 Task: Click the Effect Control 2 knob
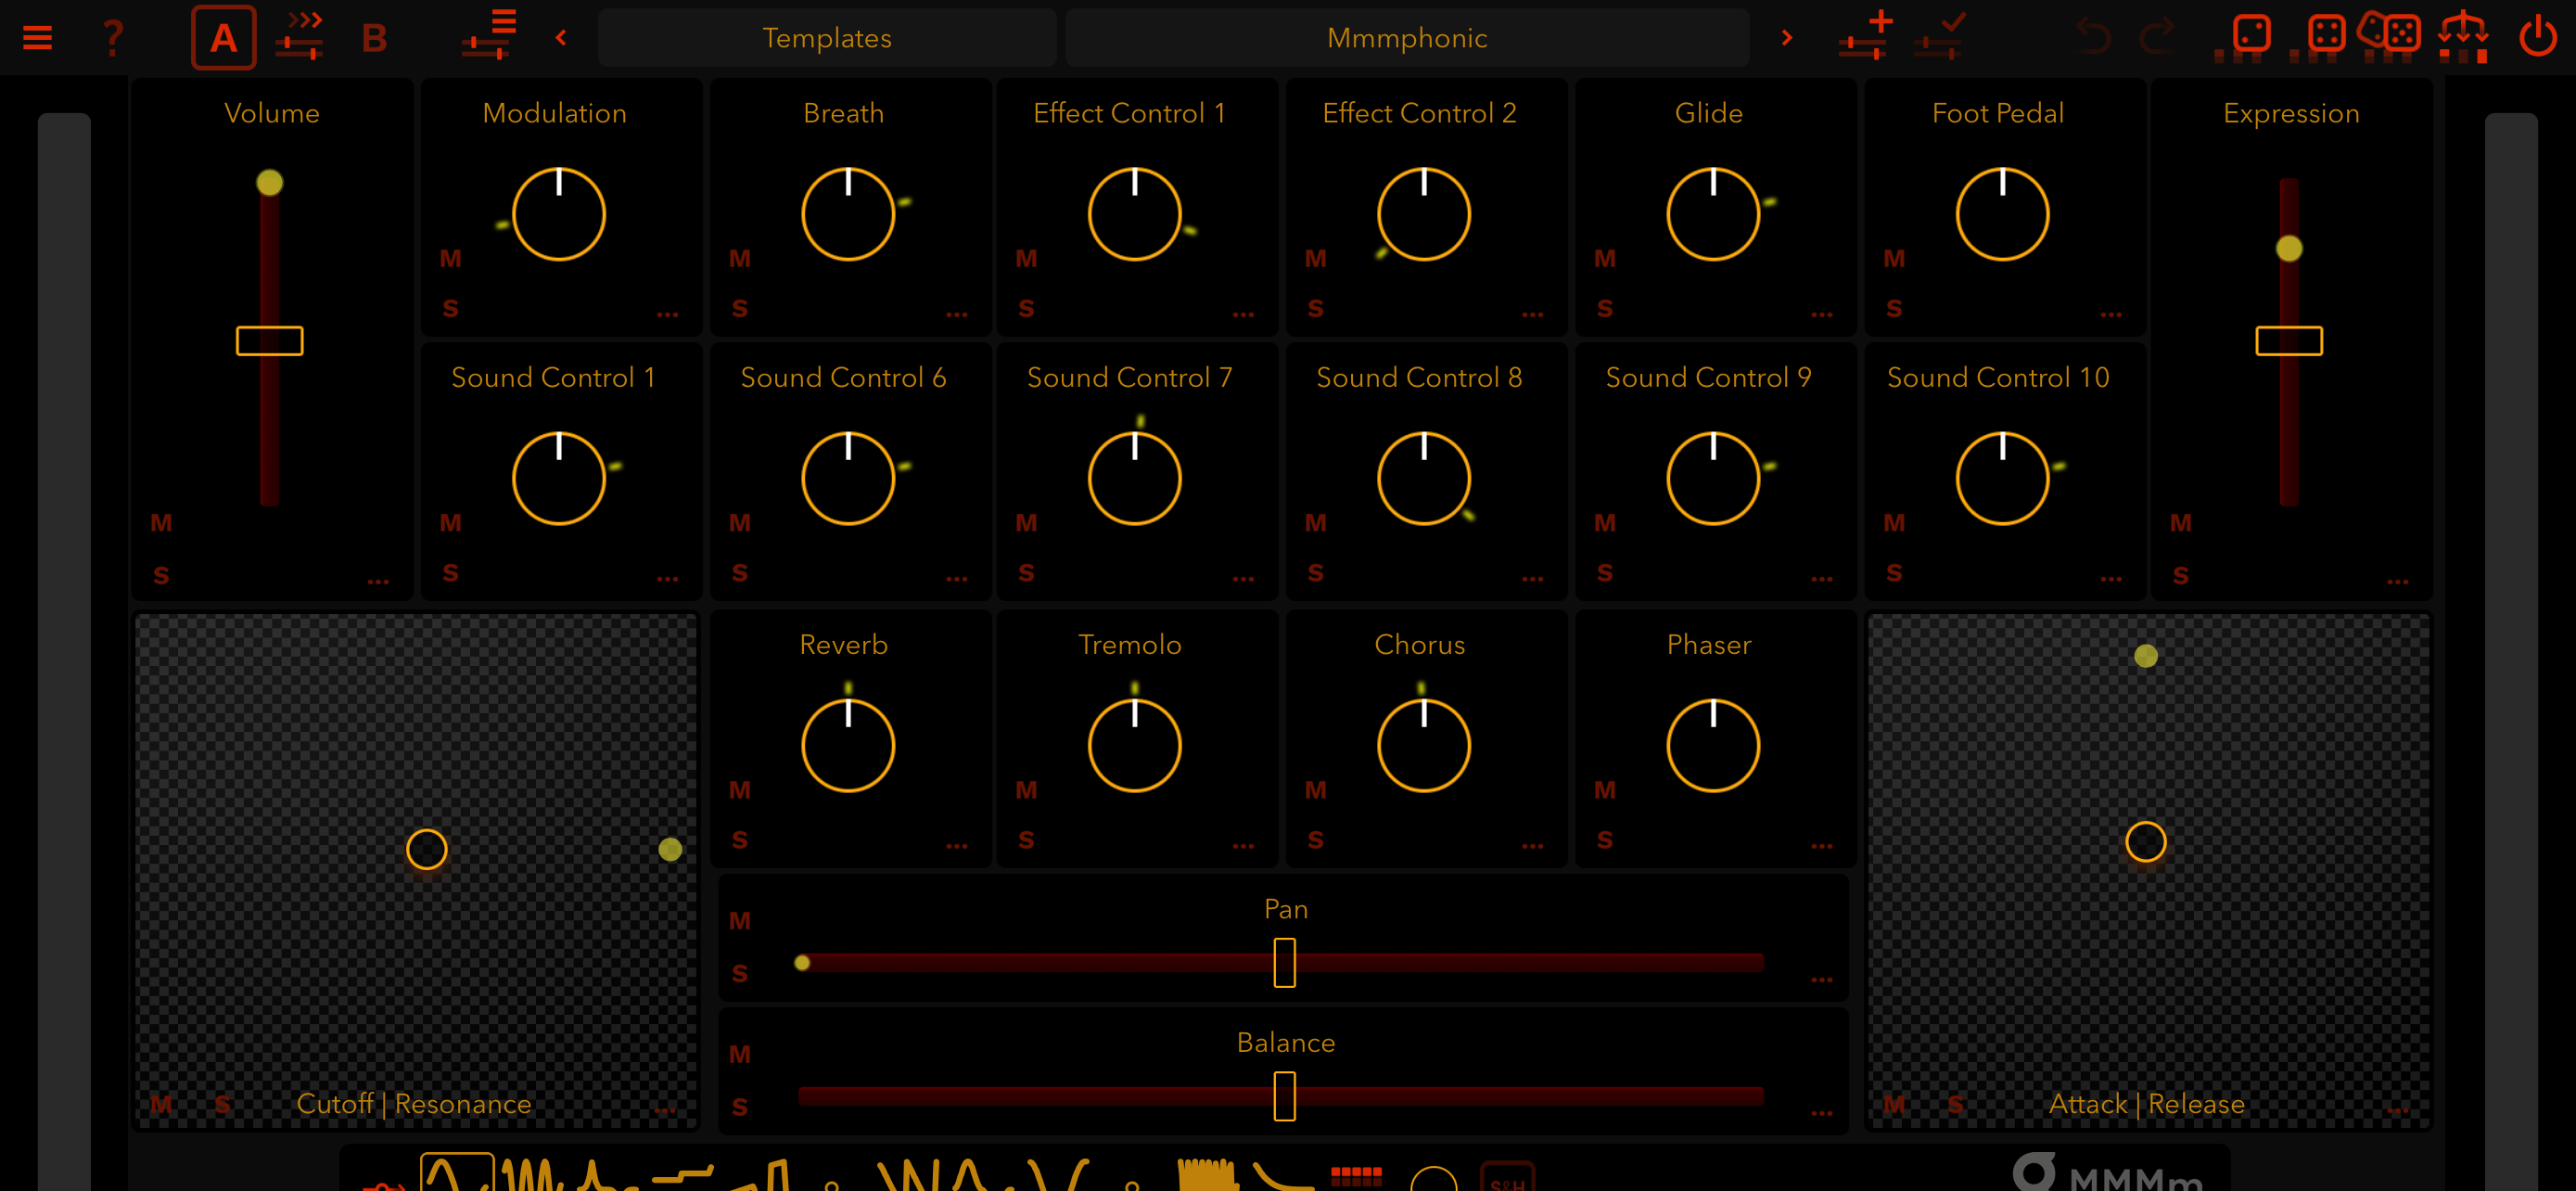click(1423, 214)
